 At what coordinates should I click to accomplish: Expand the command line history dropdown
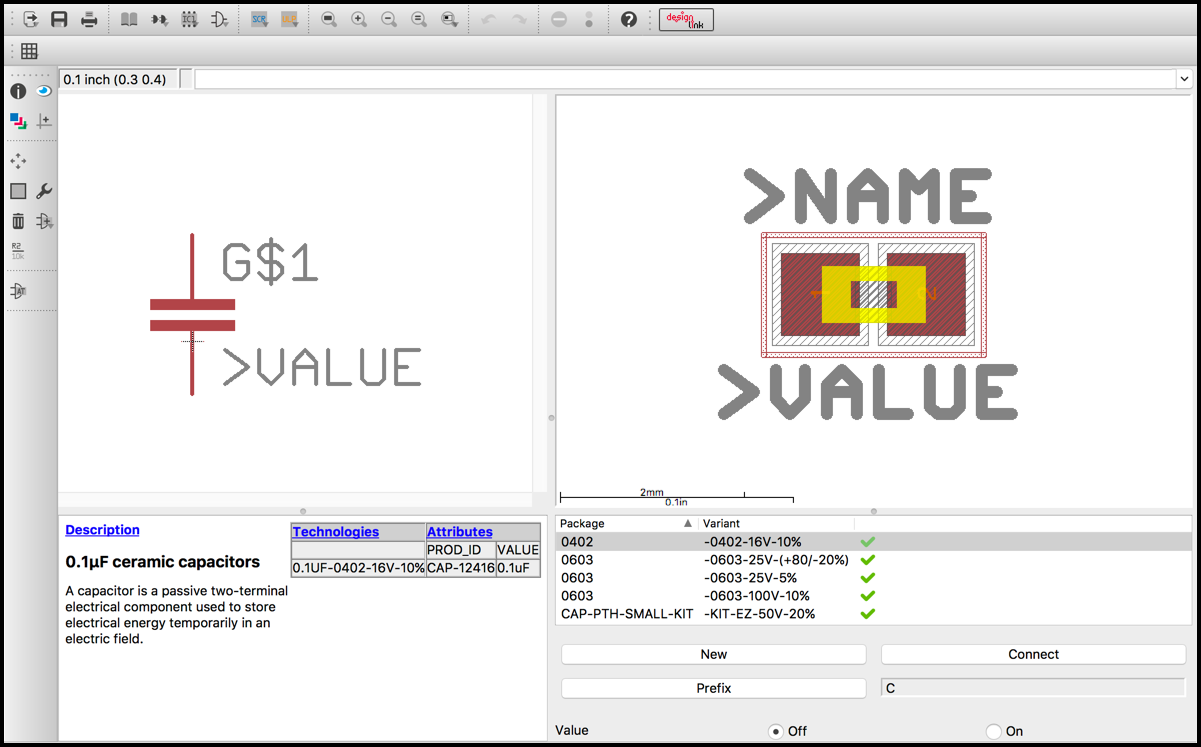coord(1184,79)
